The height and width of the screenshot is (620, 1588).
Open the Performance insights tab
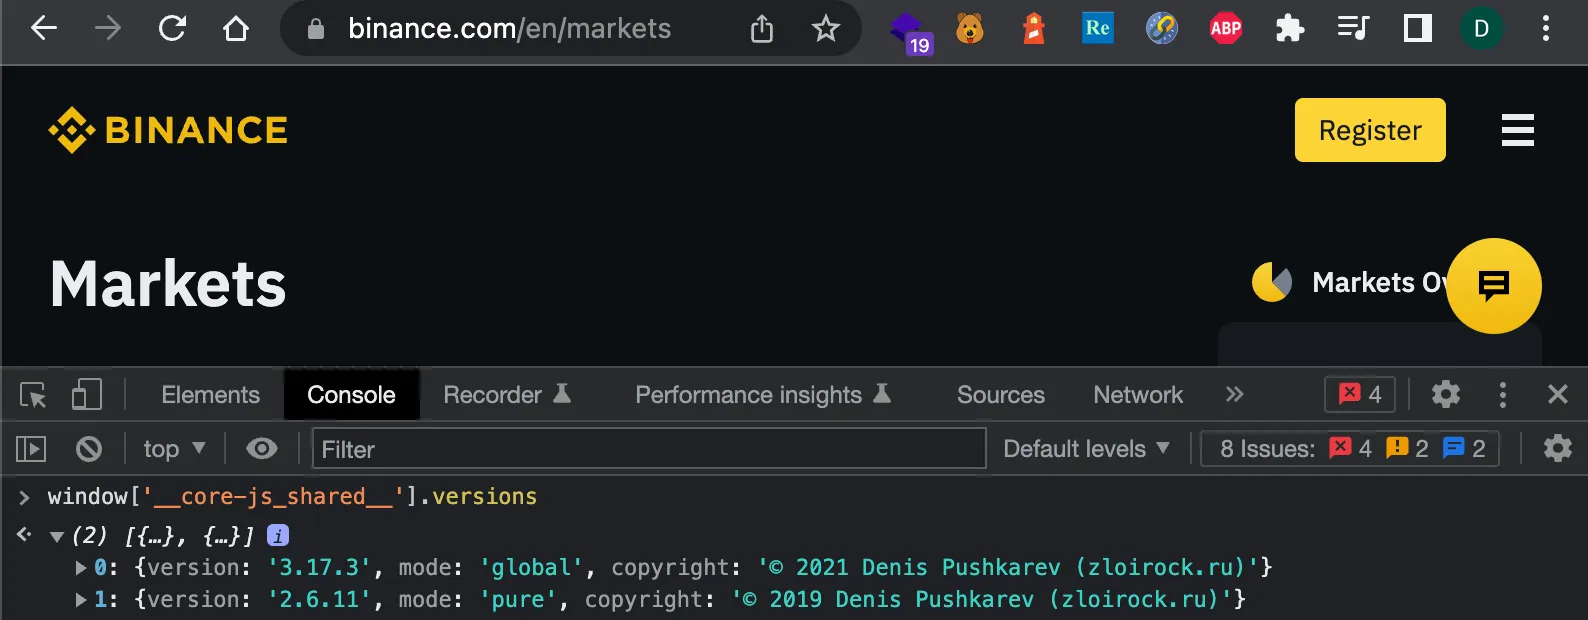[763, 395]
